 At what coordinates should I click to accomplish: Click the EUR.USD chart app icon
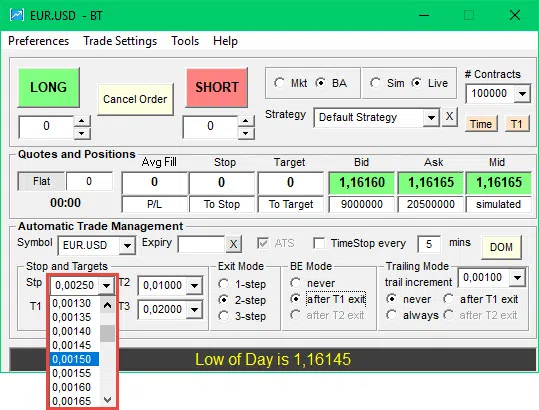tap(17, 15)
